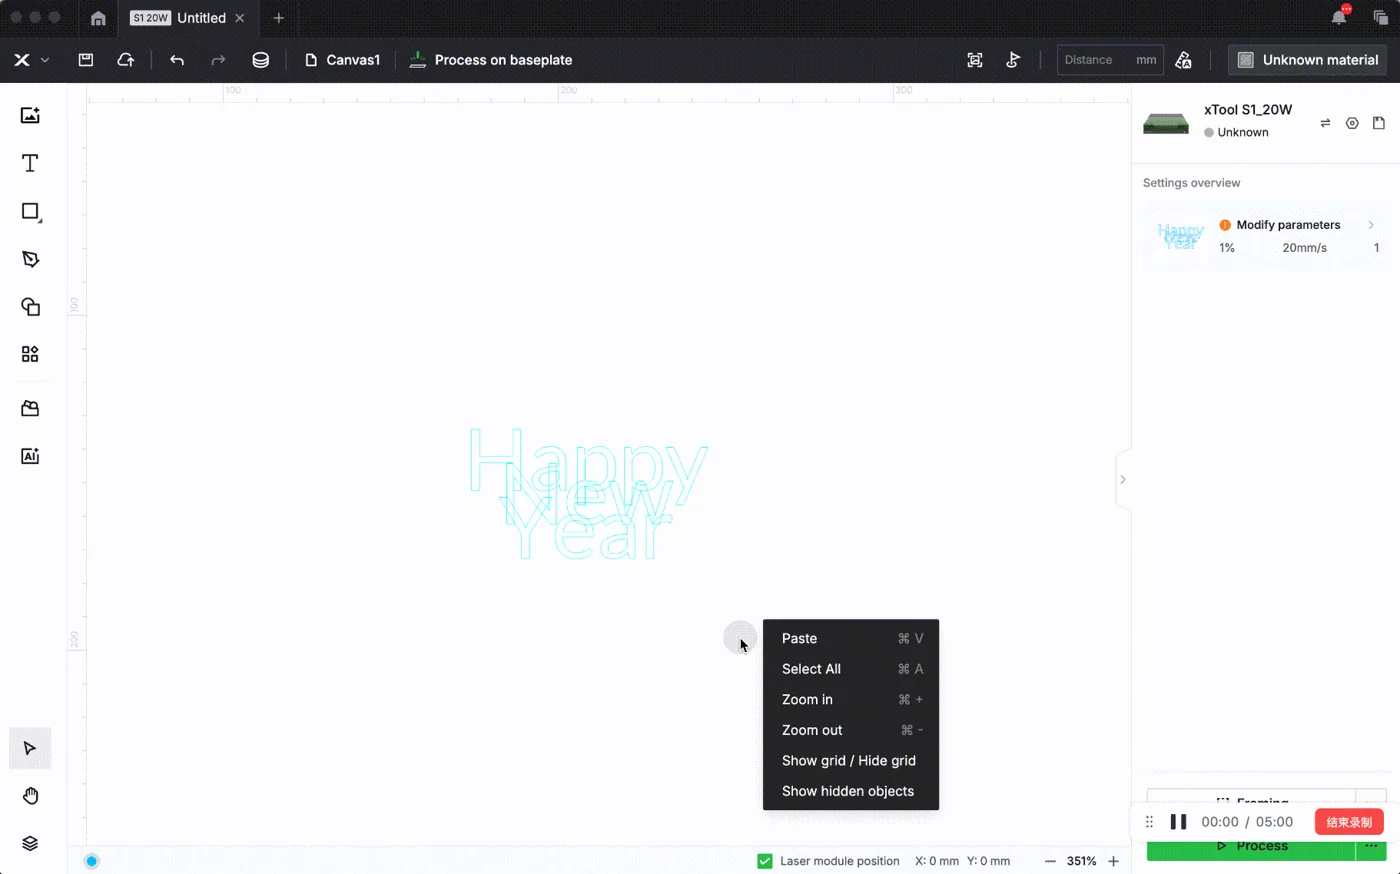Select the Pen vector tool

[x=30, y=259]
